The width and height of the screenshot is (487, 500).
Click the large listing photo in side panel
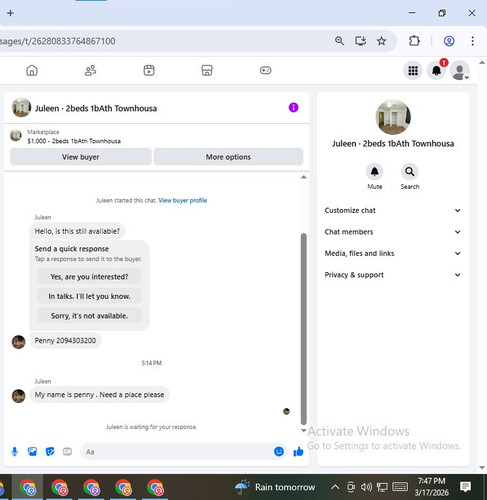pyautogui.click(x=393, y=117)
